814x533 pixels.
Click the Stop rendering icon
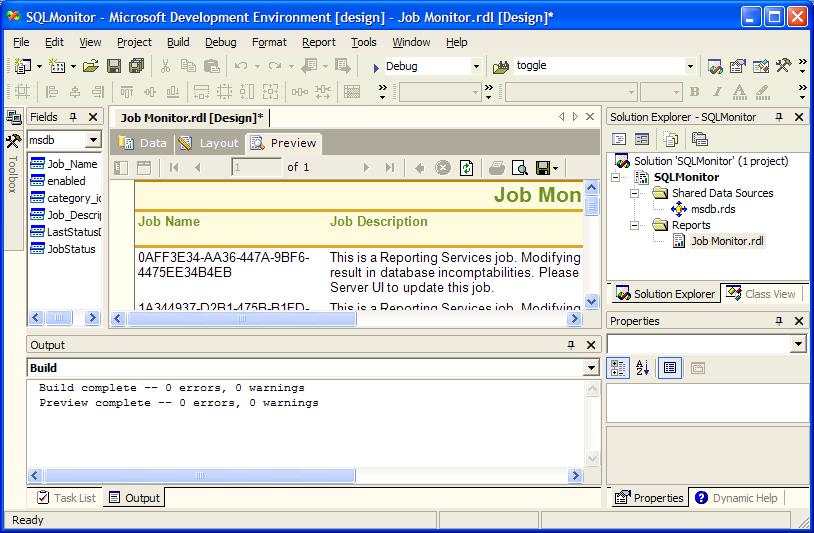tap(443, 168)
